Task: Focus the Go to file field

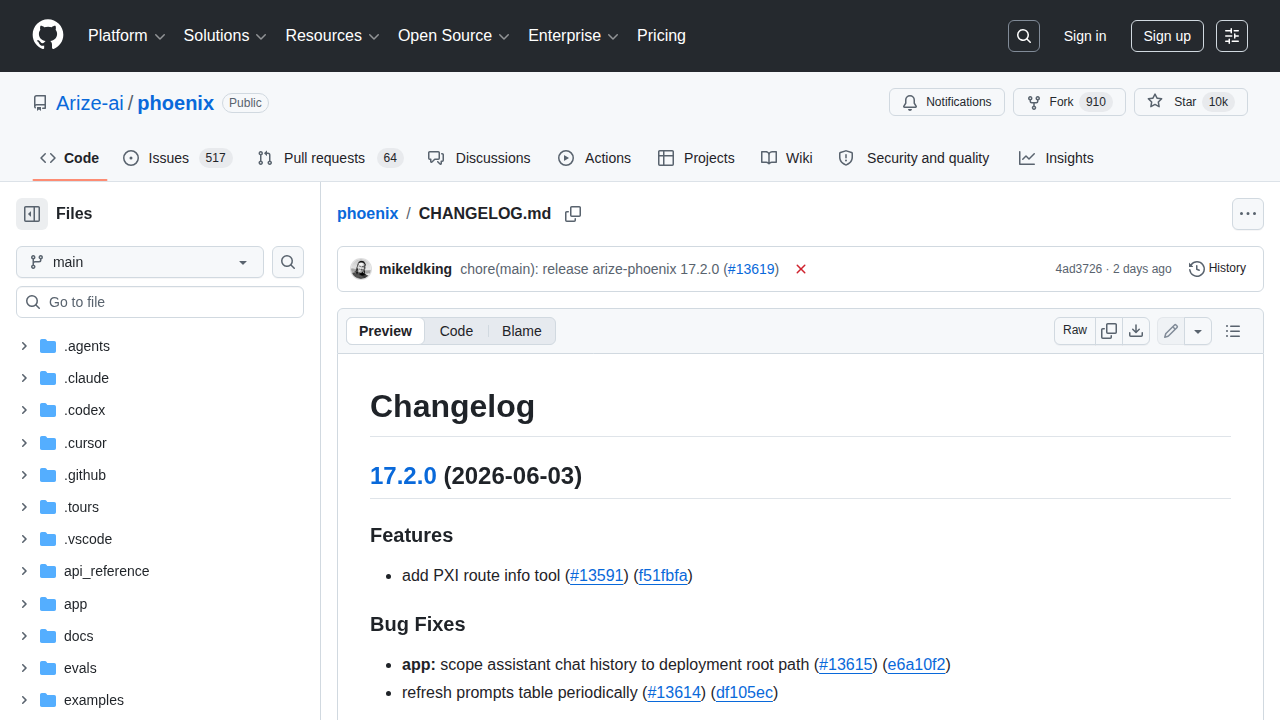Action: [x=160, y=302]
